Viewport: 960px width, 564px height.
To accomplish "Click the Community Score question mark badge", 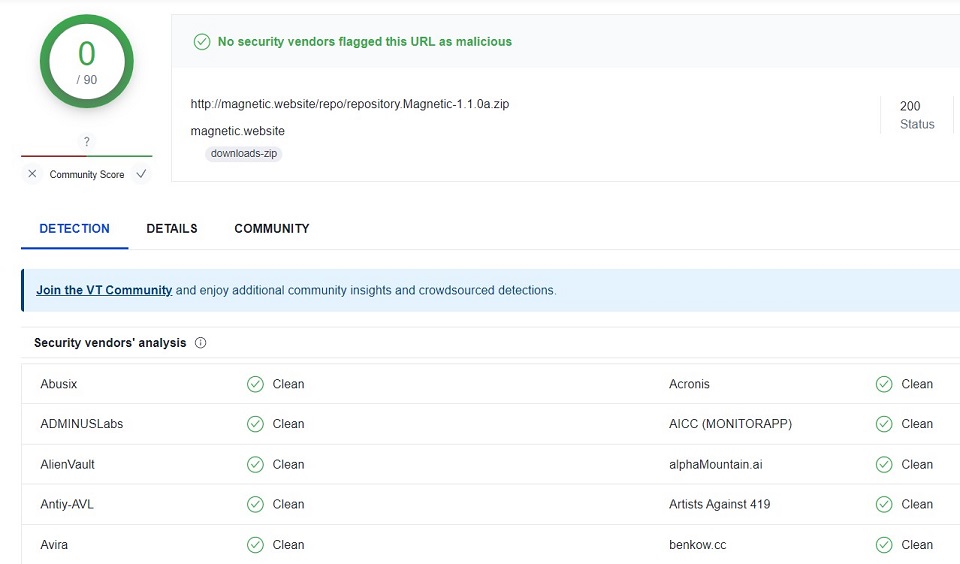I will [86, 141].
